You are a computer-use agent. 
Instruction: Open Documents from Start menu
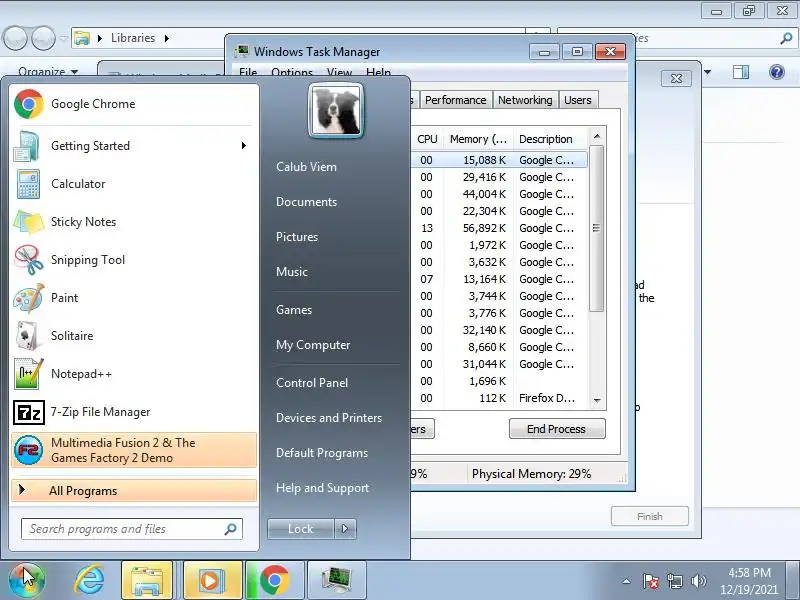(307, 202)
